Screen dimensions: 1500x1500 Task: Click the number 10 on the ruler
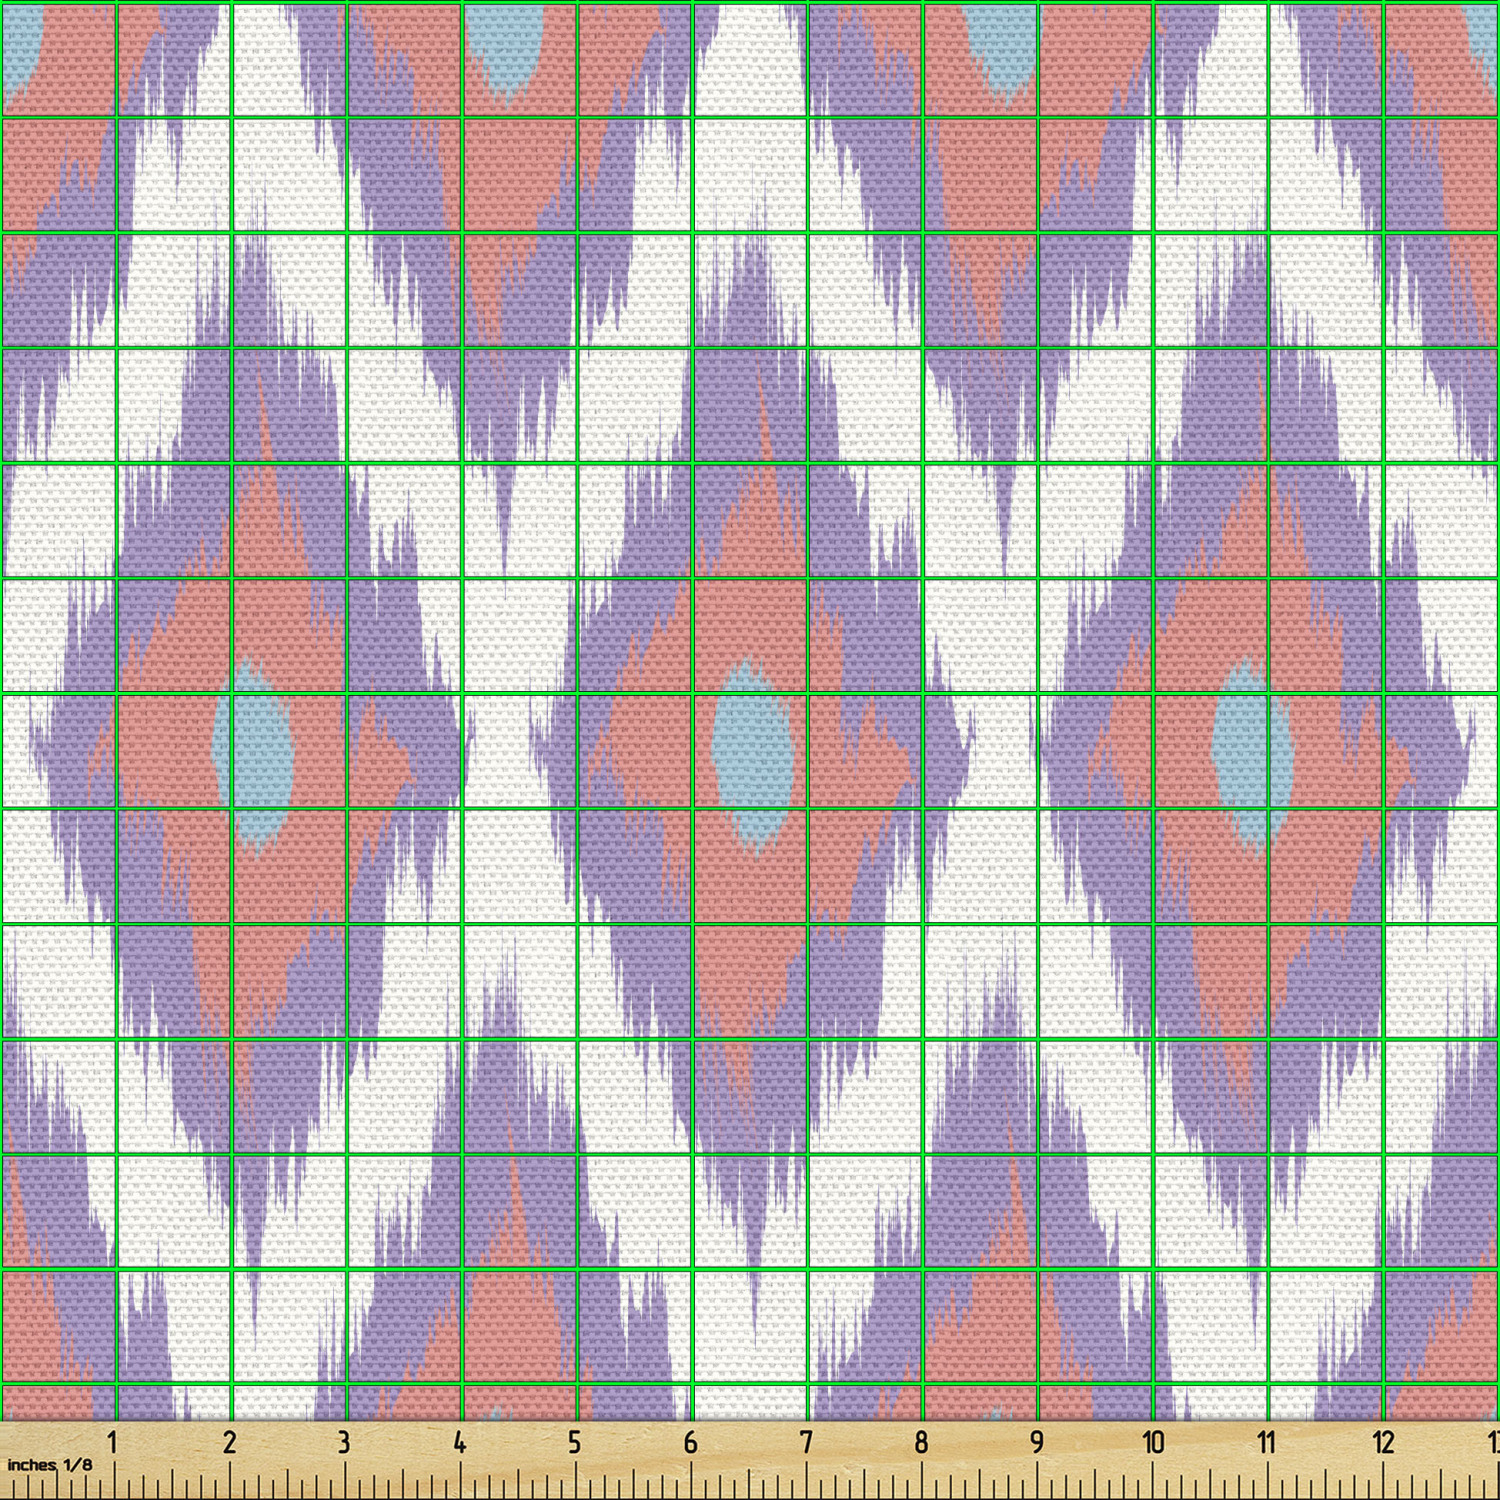(1153, 1443)
